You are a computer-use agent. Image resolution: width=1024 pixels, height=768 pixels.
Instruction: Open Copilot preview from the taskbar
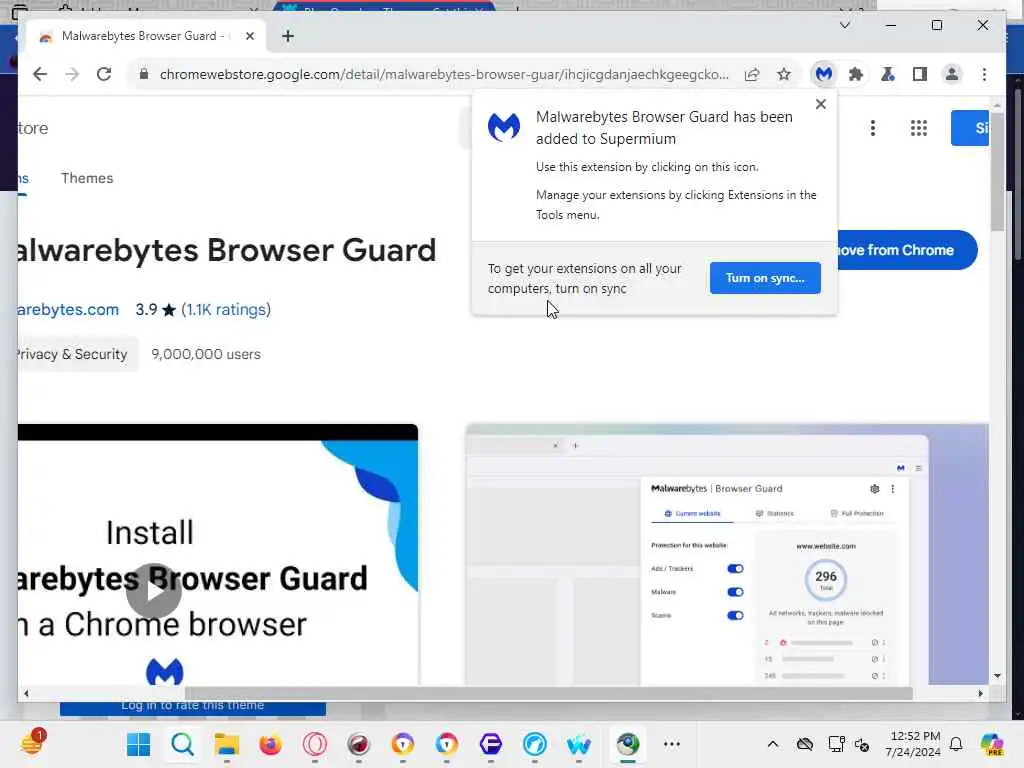click(x=992, y=744)
